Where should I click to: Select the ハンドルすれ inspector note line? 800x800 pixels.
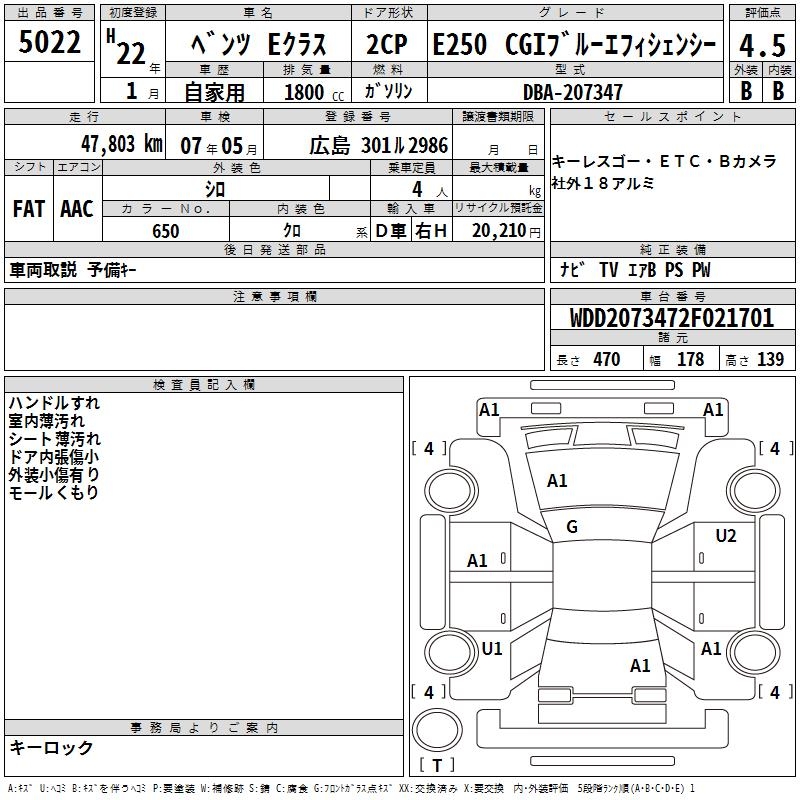[x=54, y=403]
